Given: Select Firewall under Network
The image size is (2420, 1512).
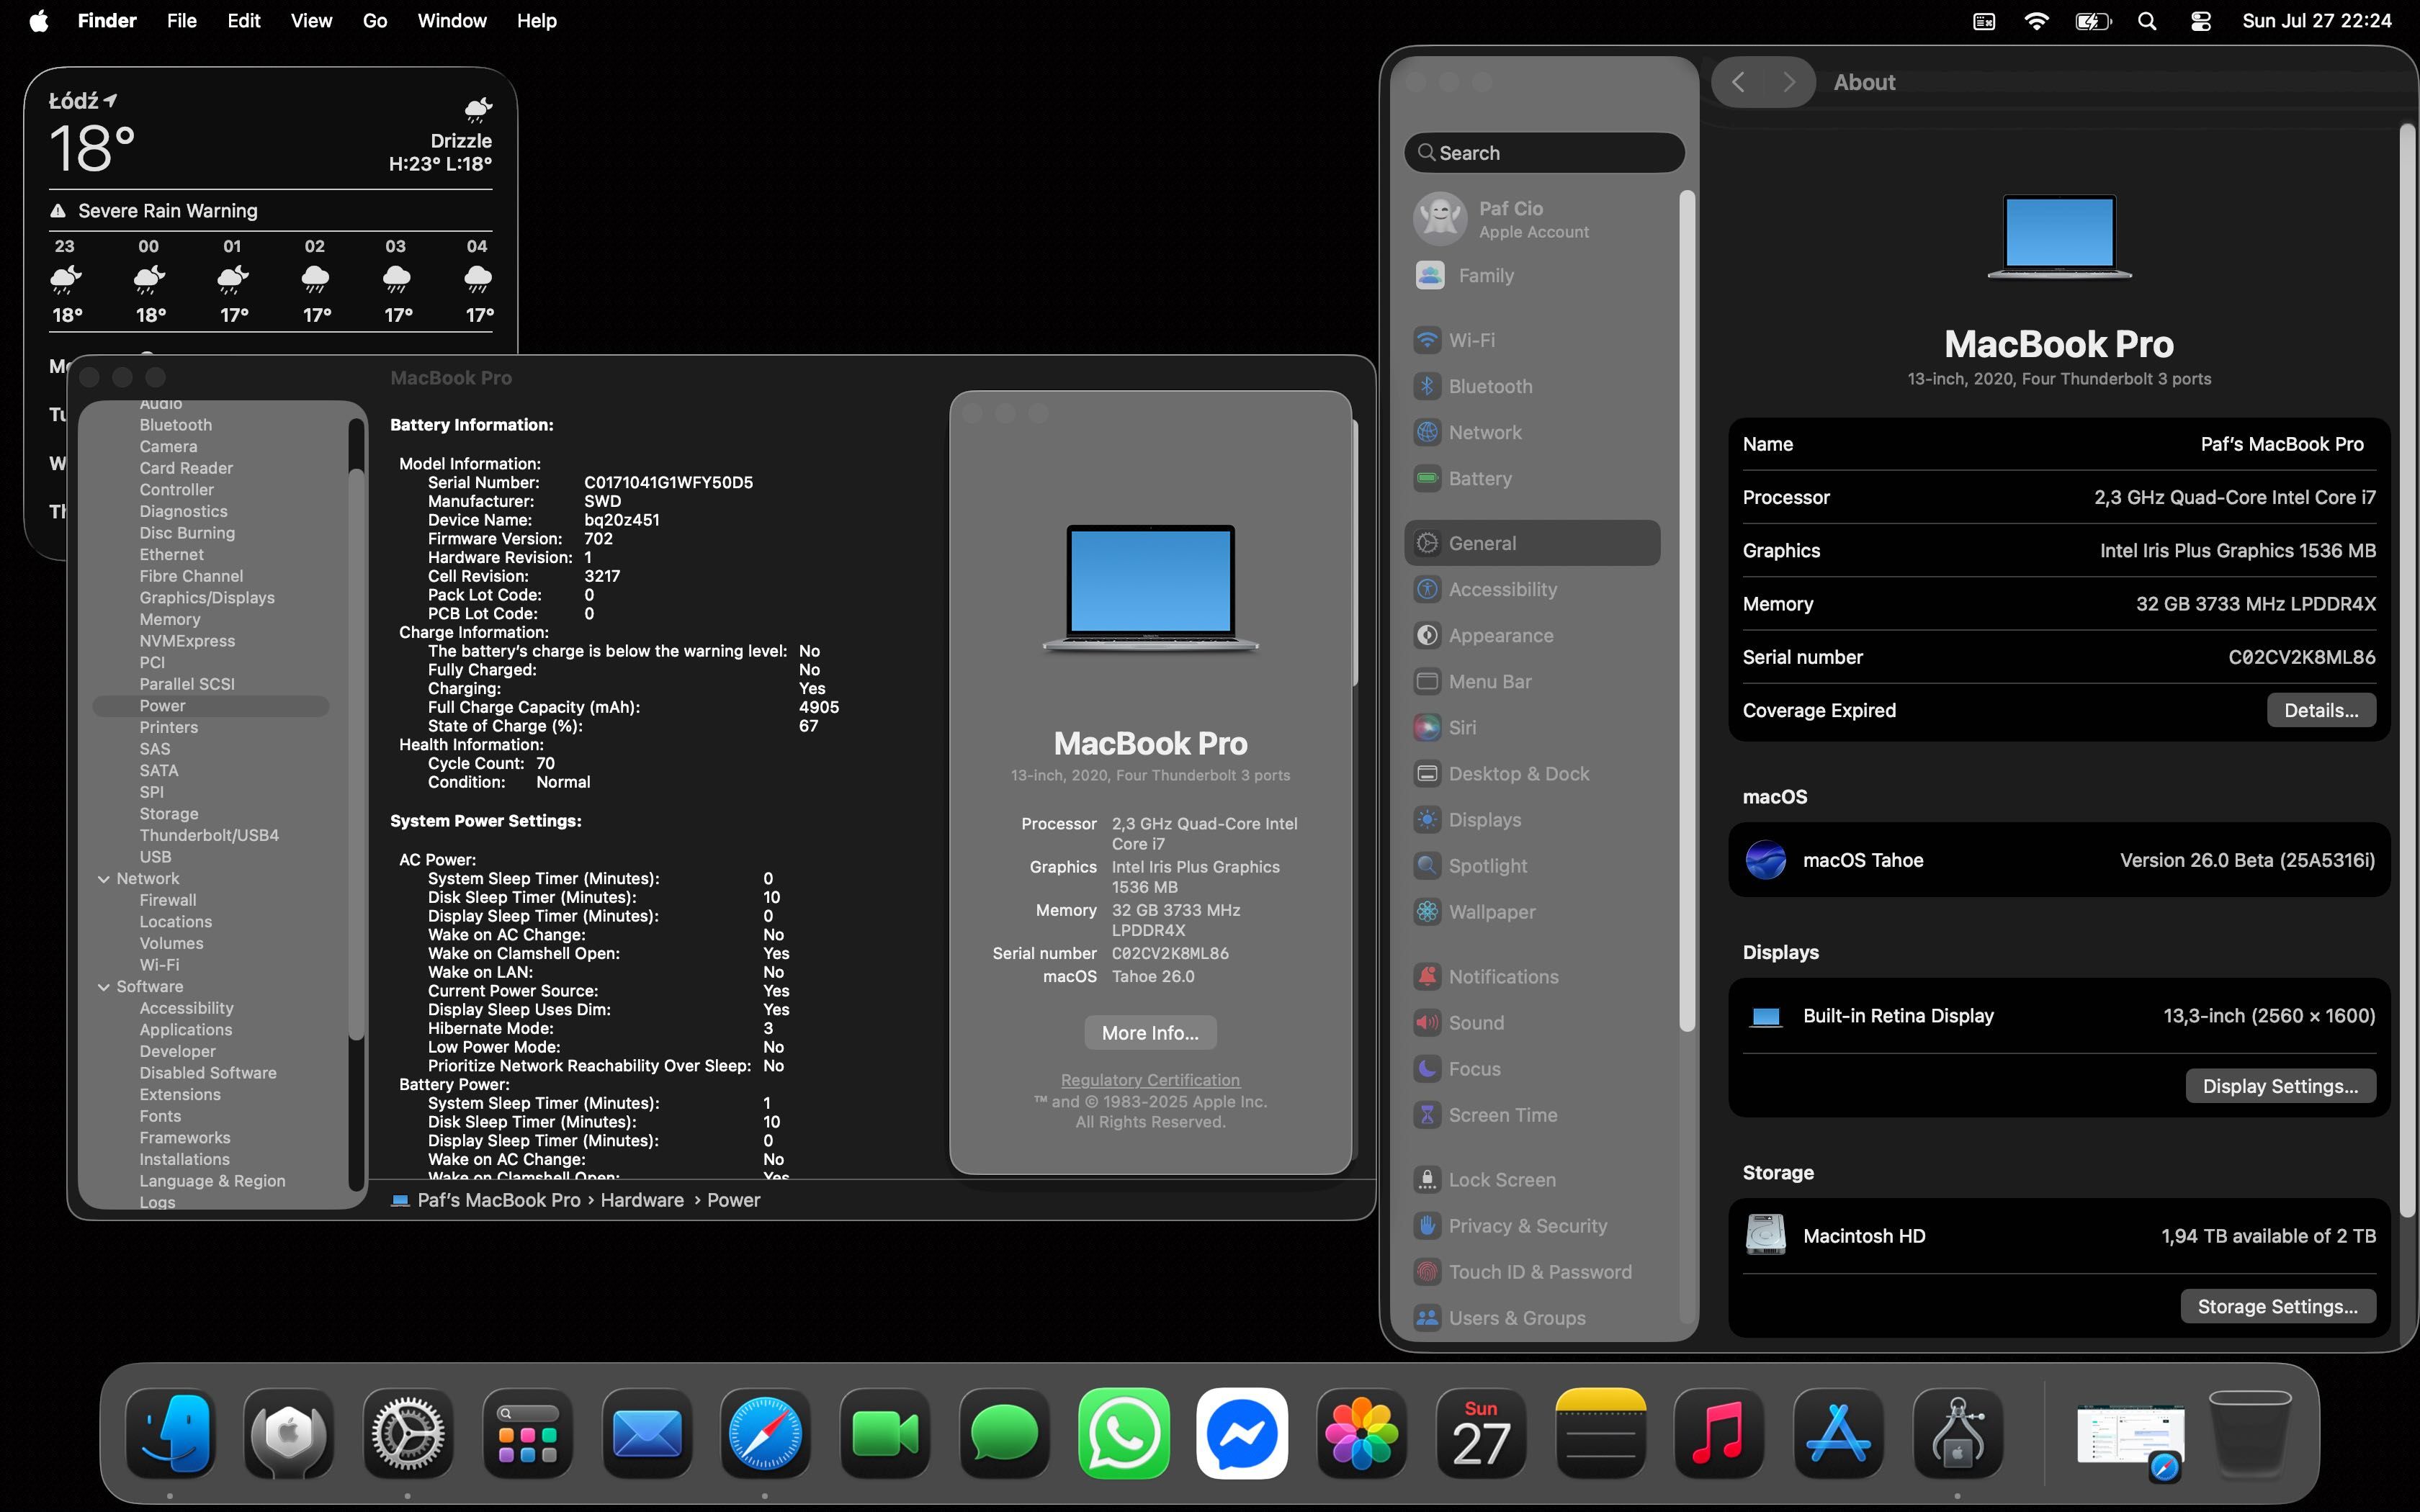Looking at the screenshot, I should (168, 900).
